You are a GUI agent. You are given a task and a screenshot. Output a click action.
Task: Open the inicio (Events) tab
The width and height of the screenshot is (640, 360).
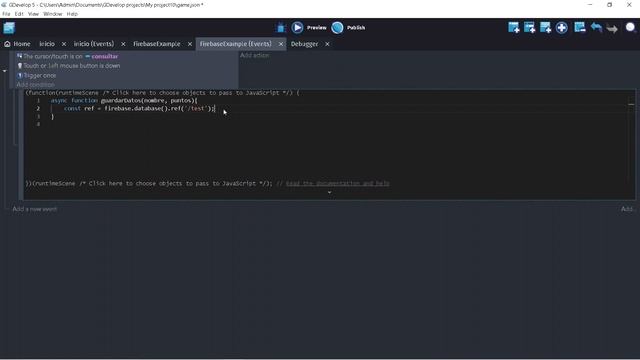[94, 44]
